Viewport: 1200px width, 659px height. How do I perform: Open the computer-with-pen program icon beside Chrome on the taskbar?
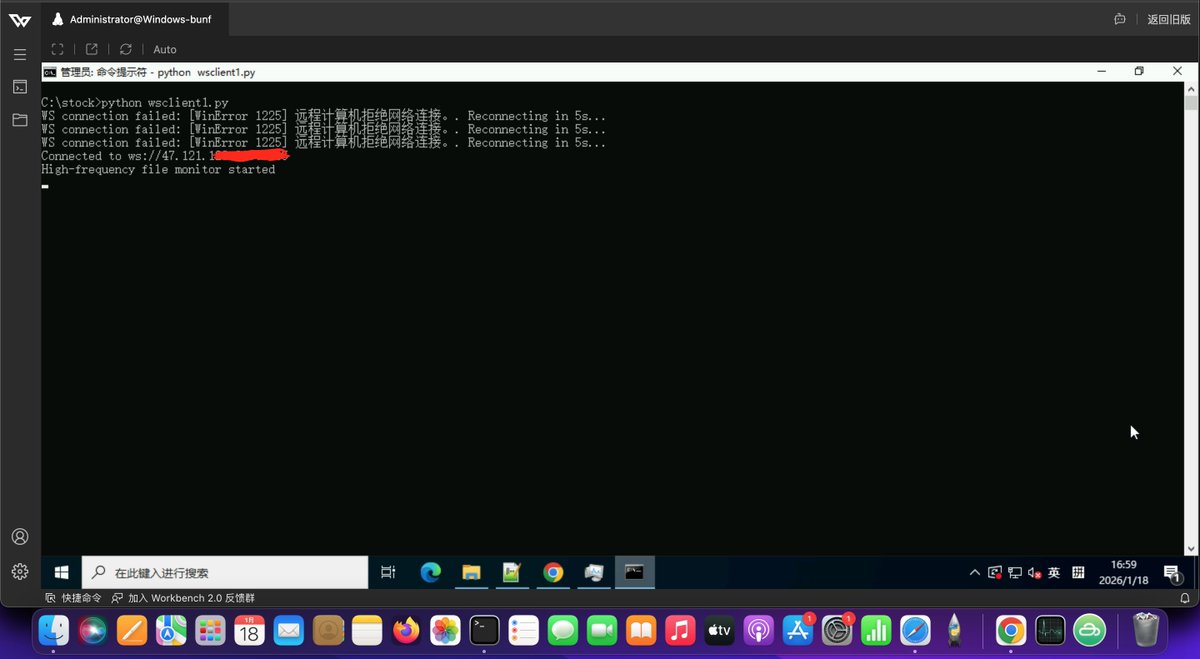[594, 572]
